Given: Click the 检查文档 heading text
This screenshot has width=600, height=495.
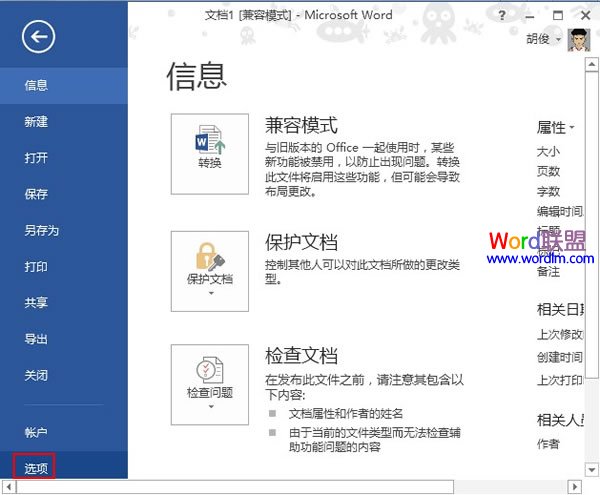Looking at the screenshot, I should point(302,356).
